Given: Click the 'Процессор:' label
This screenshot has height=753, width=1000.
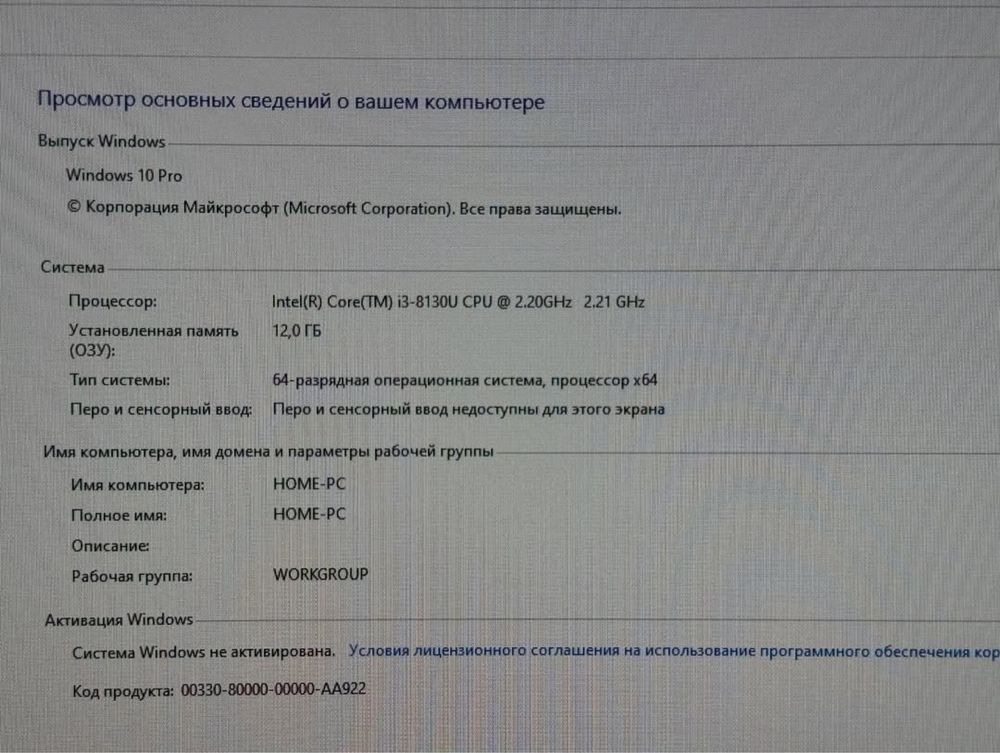Looking at the screenshot, I should point(113,301).
